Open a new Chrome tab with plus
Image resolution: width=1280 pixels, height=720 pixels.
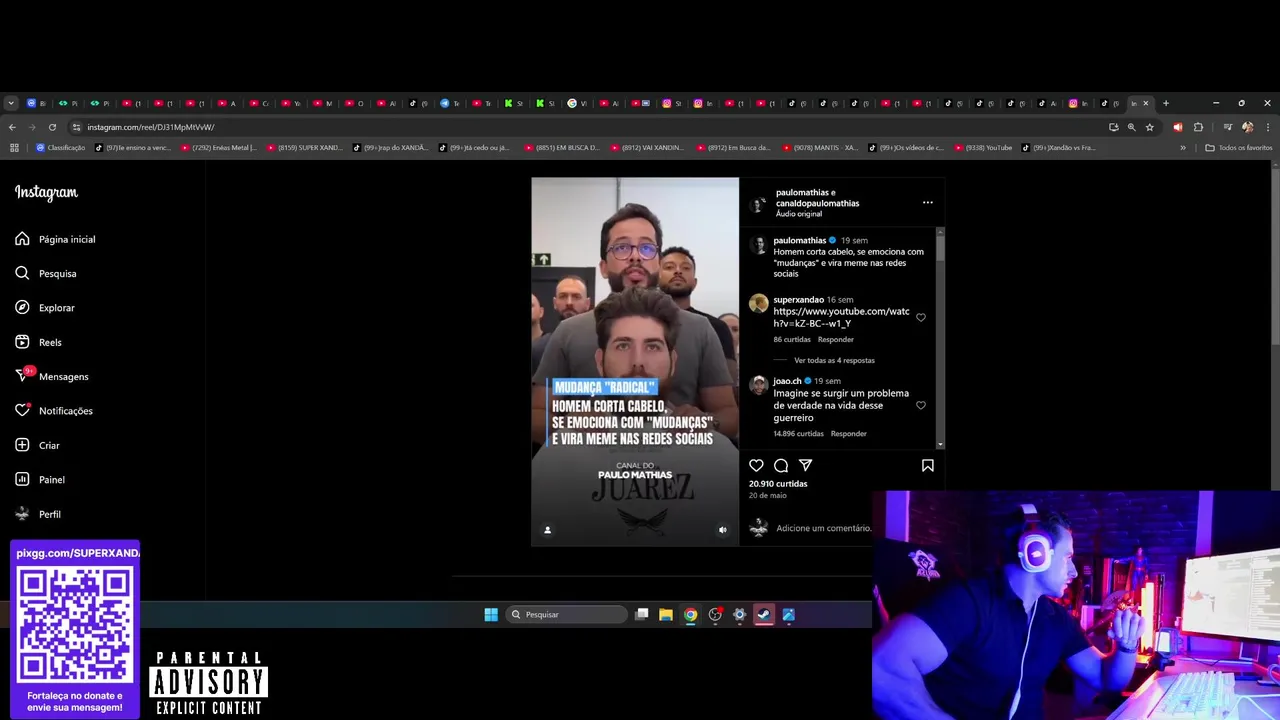point(1165,103)
